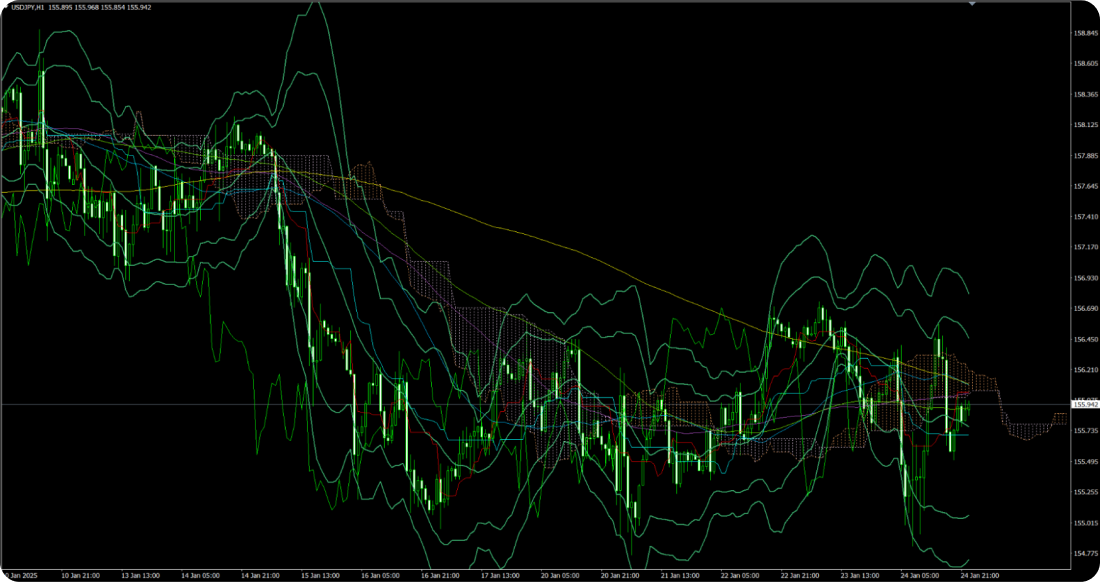1100x582 pixels.
Task: Click the 156.690 price scale label
Action: 1085,309
